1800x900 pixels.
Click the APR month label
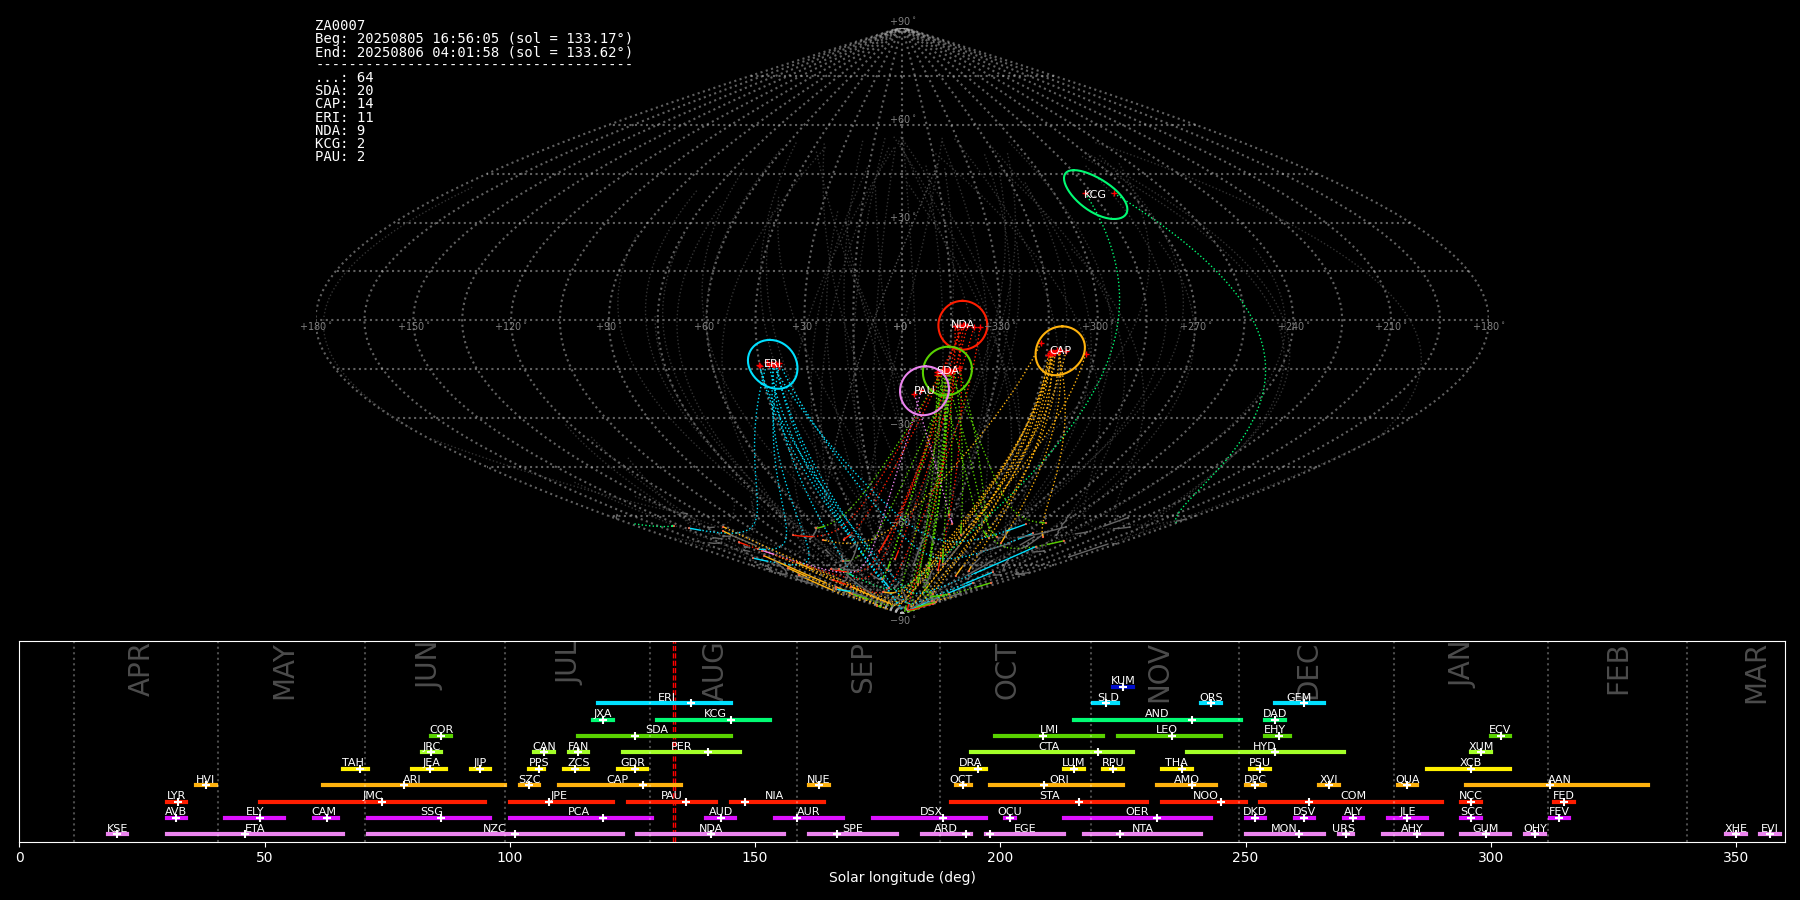[x=139, y=670]
